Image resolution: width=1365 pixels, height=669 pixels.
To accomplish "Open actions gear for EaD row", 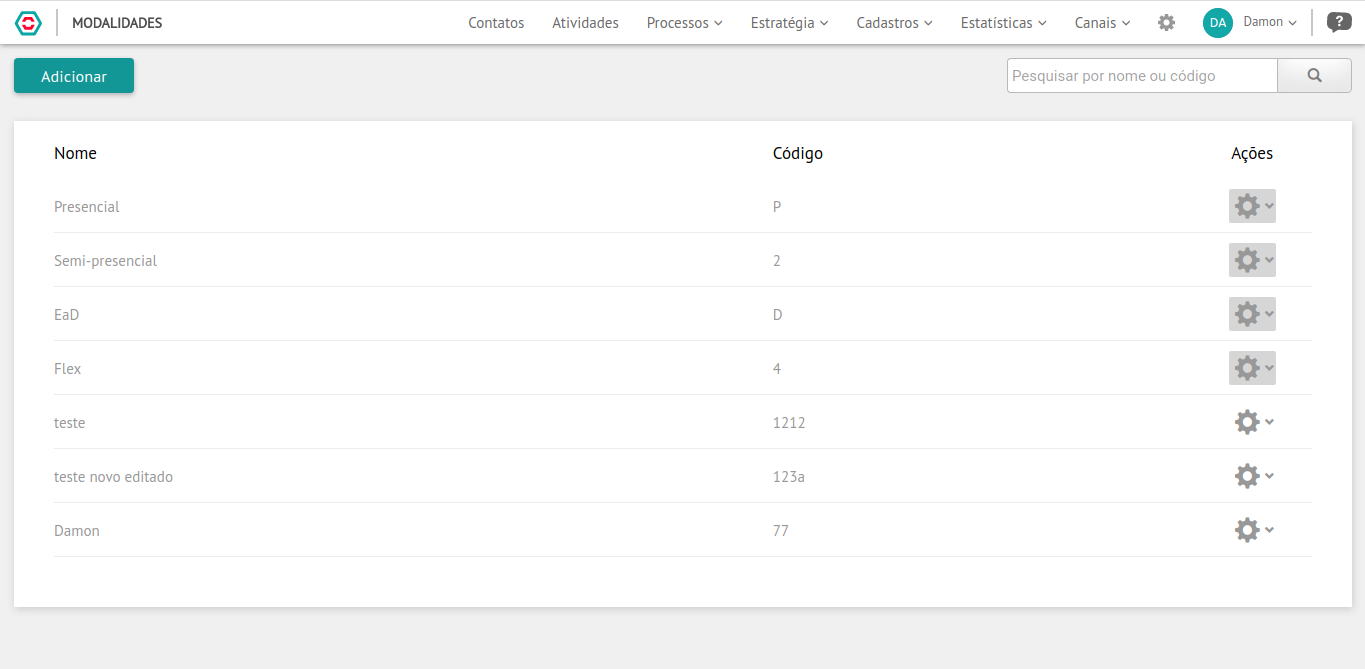I will coord(1252,314).
